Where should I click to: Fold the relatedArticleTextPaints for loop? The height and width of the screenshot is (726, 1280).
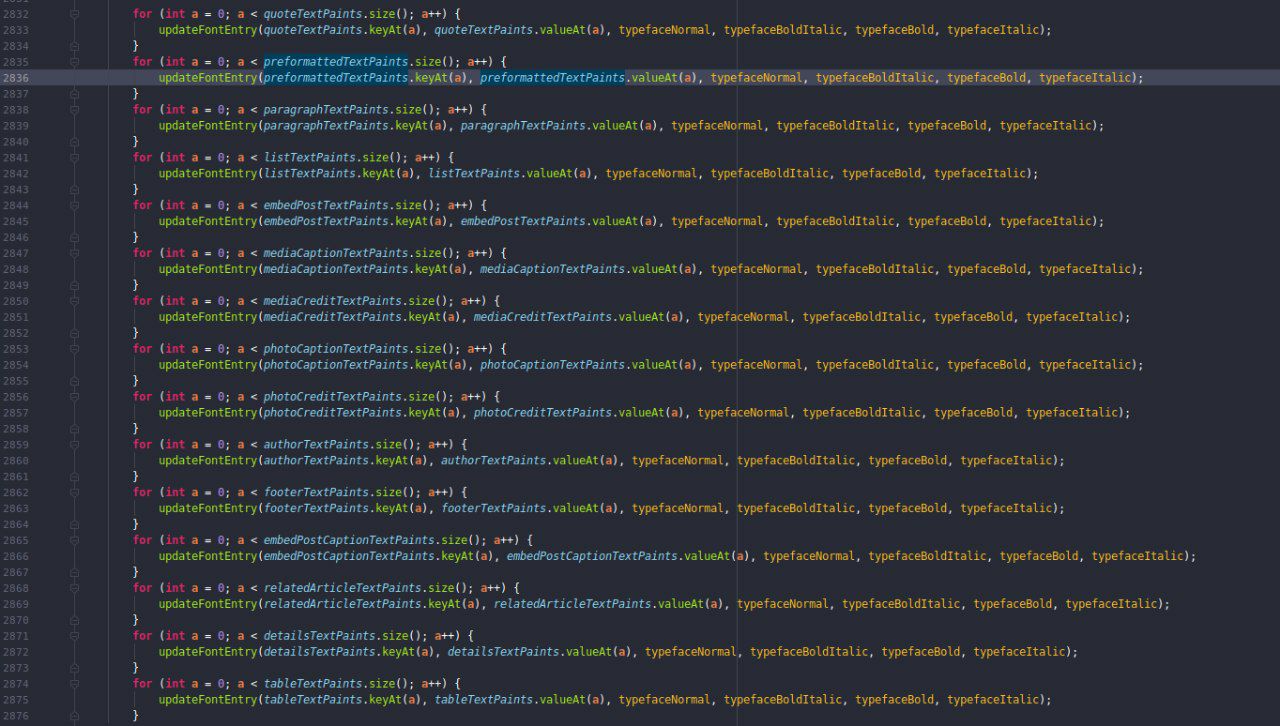click(74, 588)
